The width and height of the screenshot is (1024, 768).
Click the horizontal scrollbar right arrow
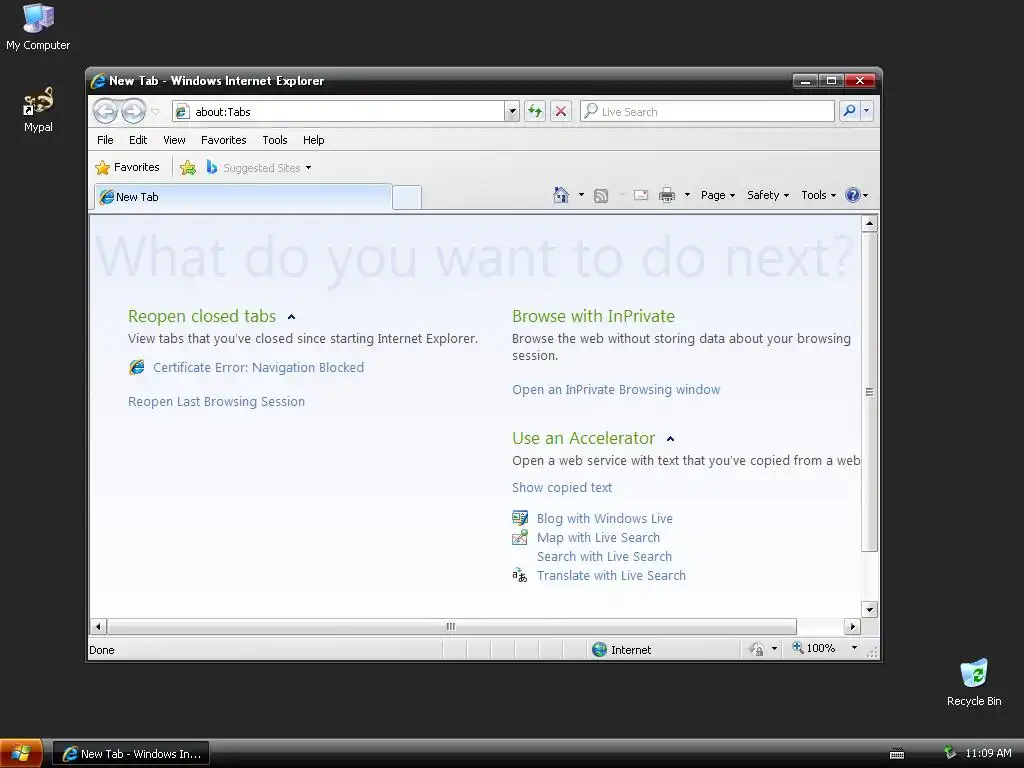(852, 626)
